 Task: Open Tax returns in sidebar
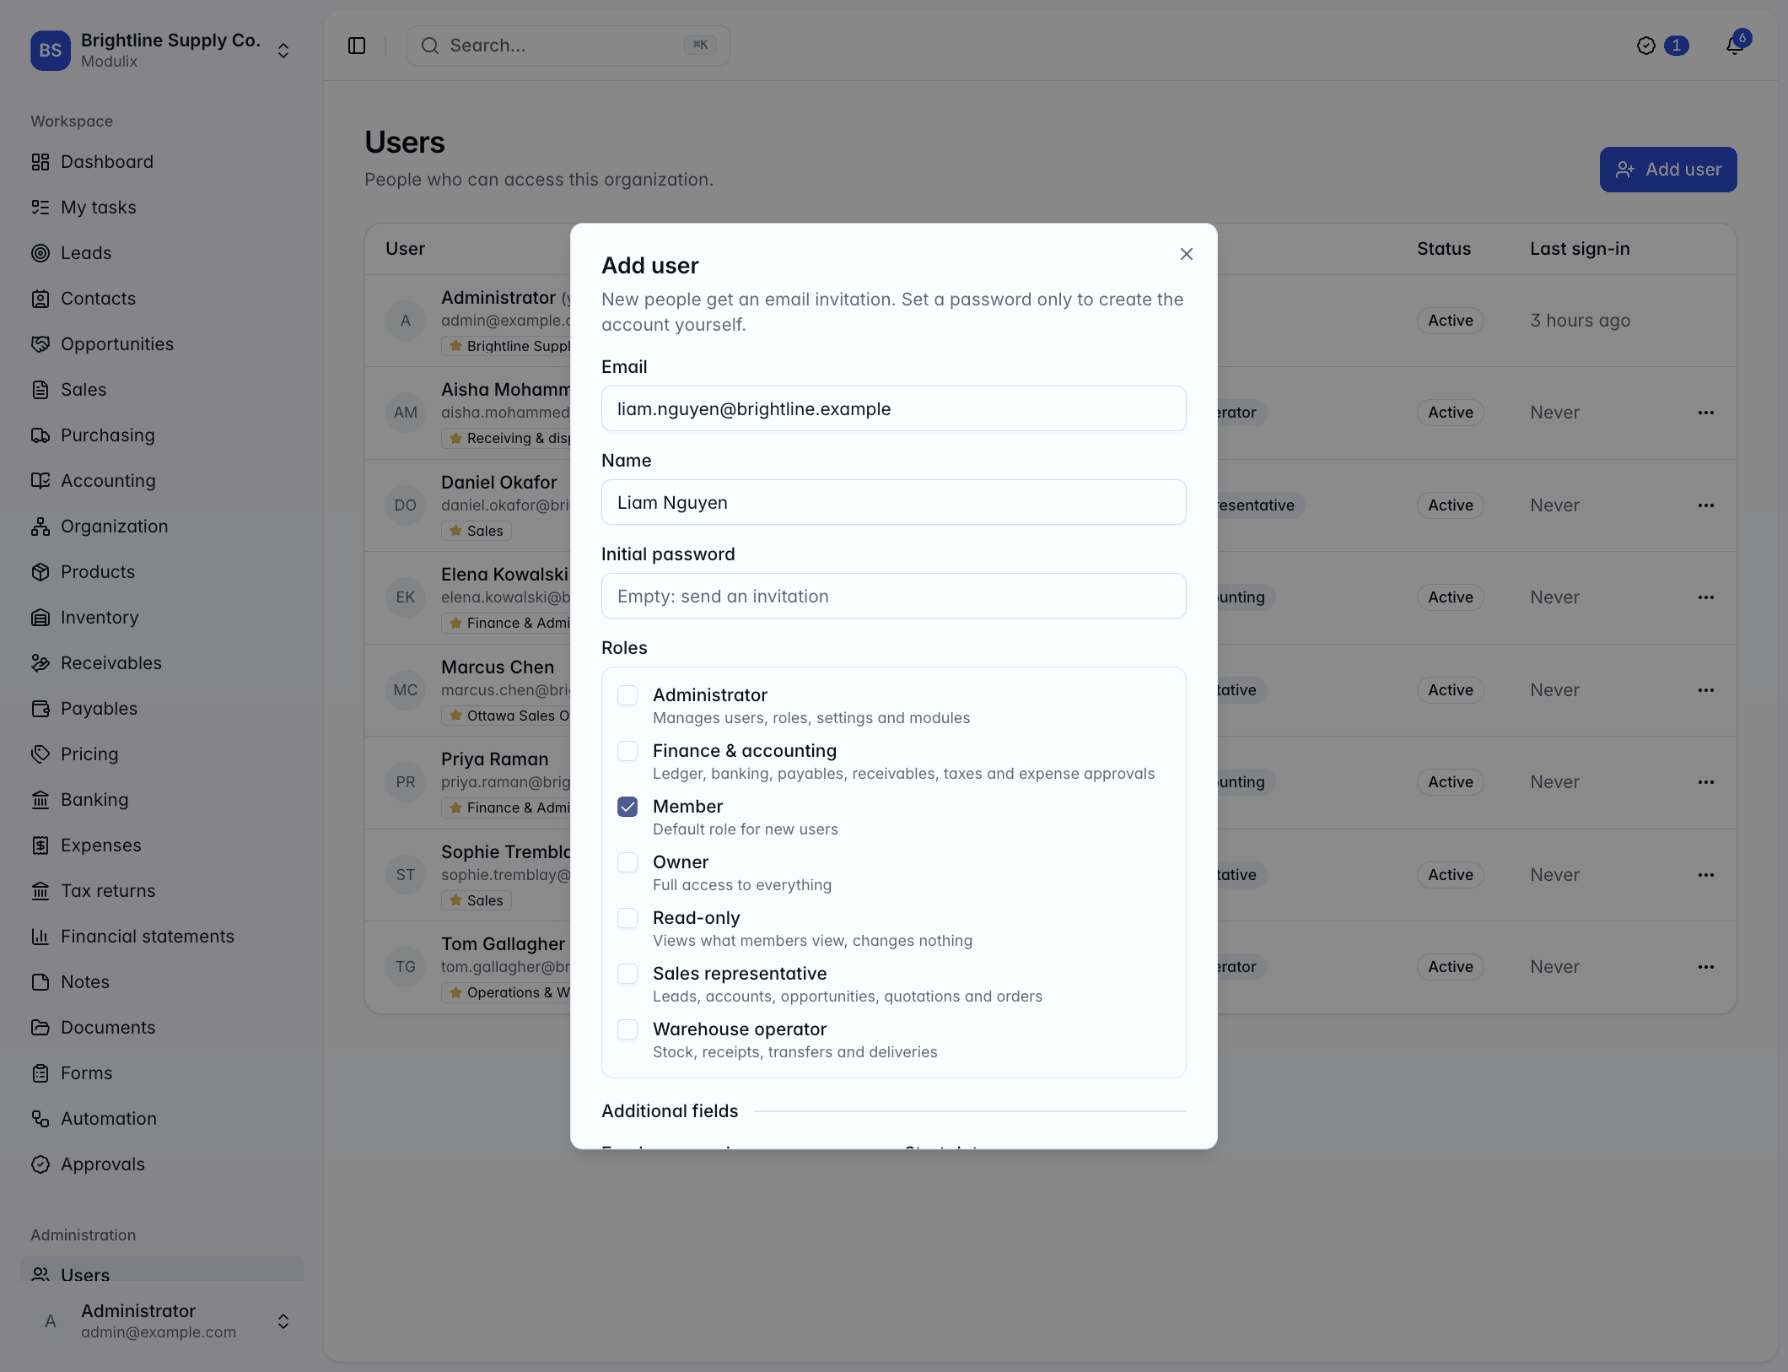[162, 891]
